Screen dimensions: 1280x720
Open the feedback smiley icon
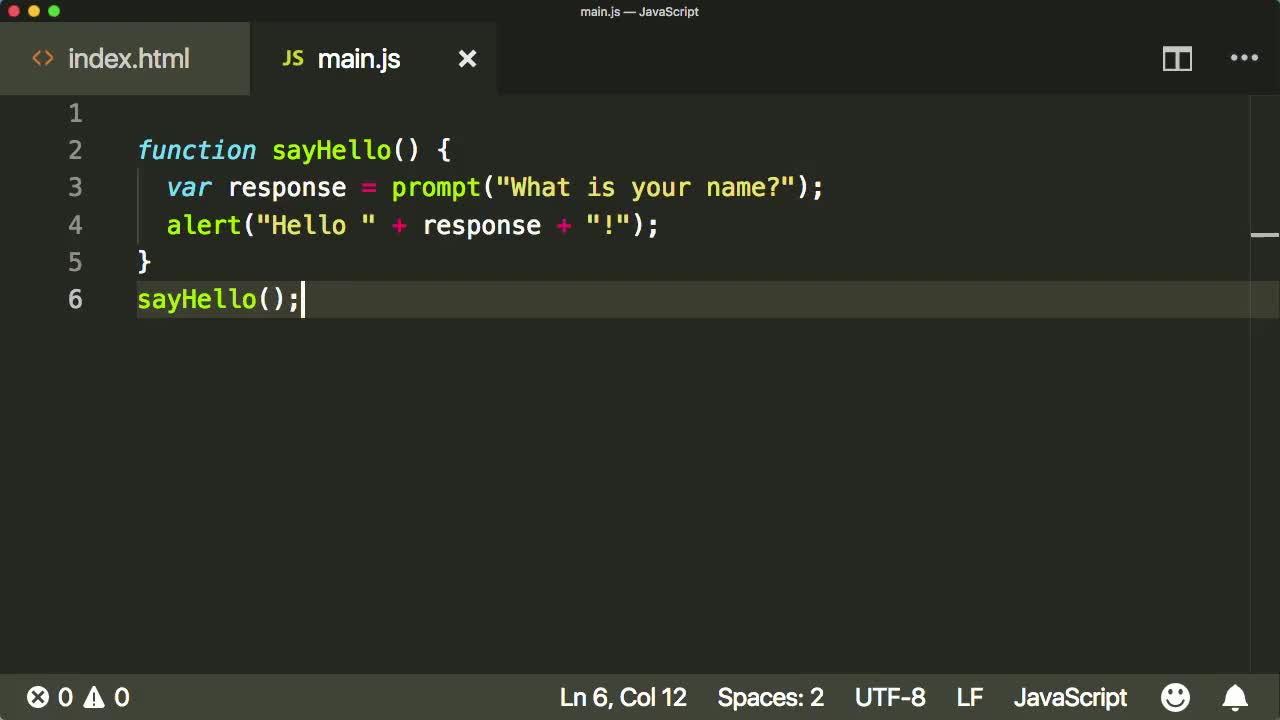point(1175,697)
